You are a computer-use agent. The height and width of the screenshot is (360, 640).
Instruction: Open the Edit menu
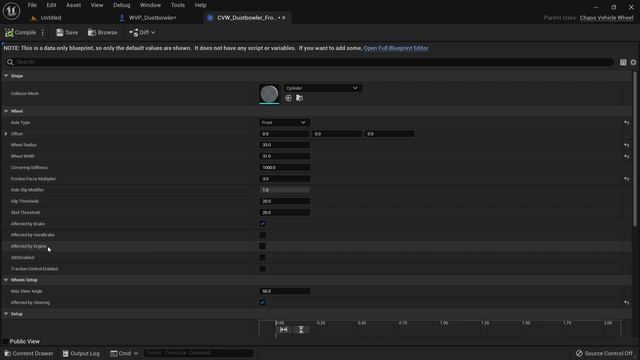point(51,5)
